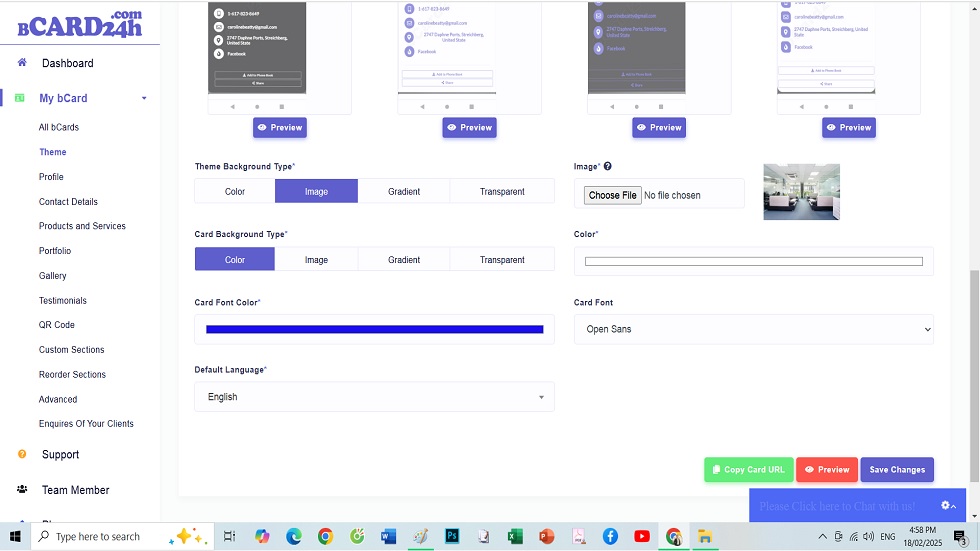
Task: Open the Card Font dropdown
Action: [x=753, y=329]
